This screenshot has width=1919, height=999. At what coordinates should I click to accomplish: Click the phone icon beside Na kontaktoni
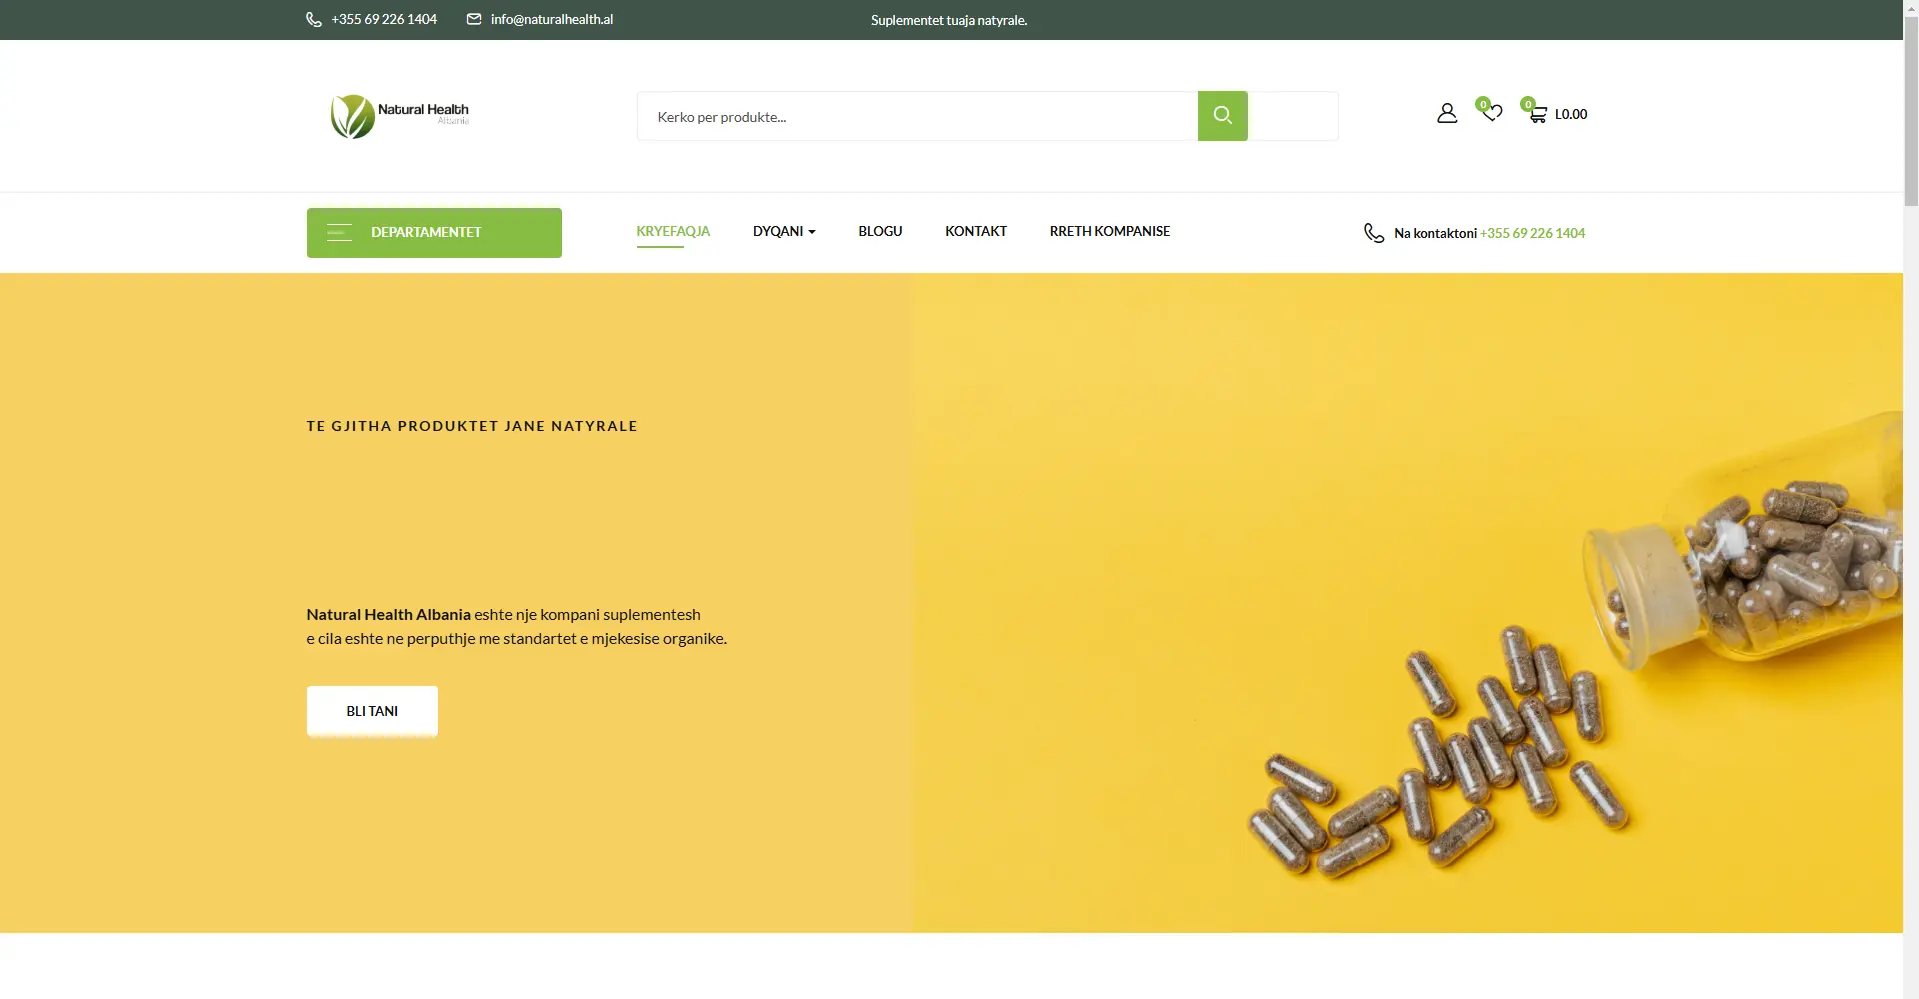[1374, 233]
